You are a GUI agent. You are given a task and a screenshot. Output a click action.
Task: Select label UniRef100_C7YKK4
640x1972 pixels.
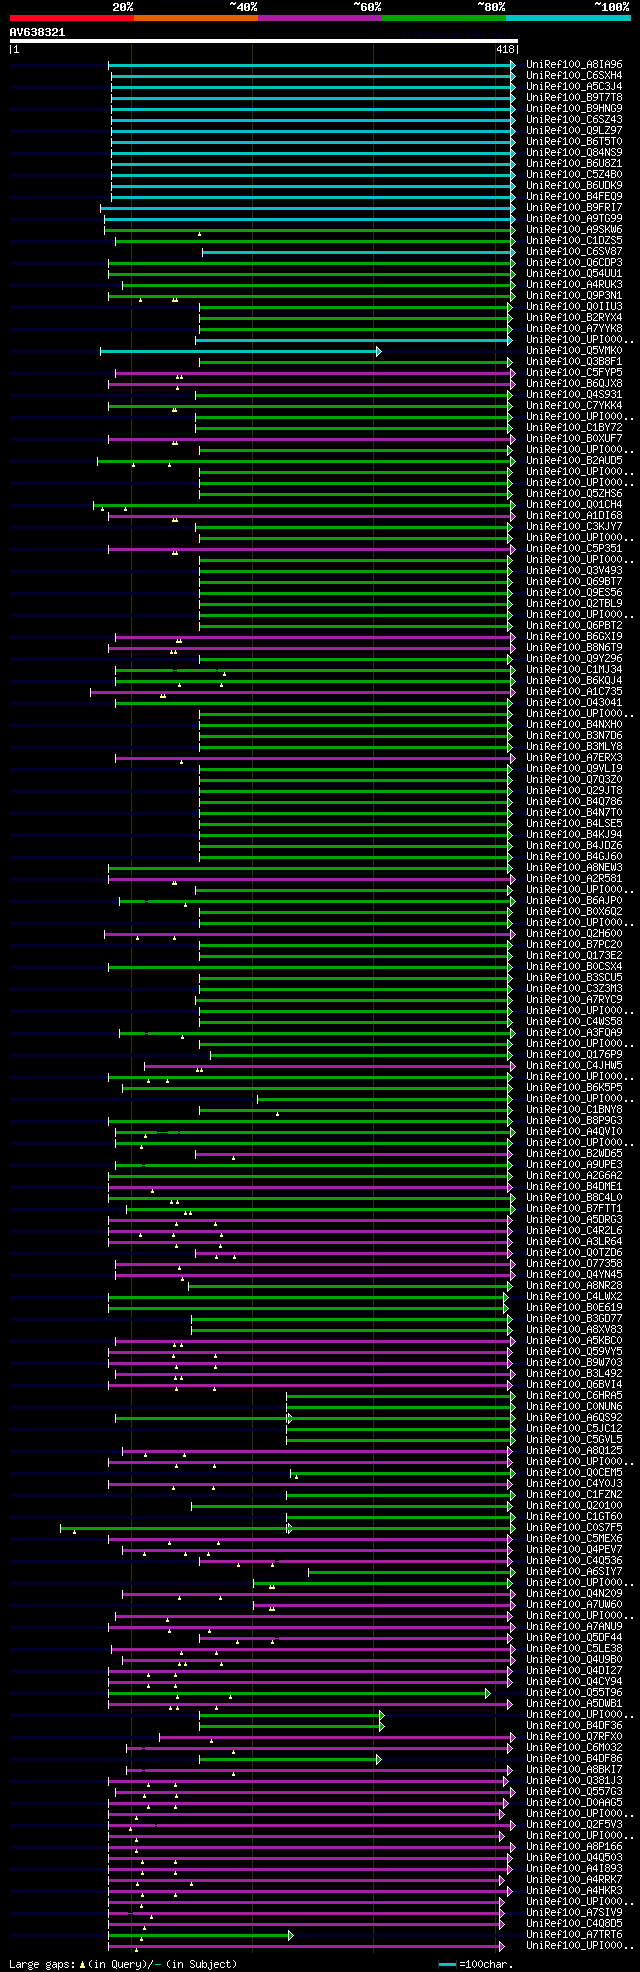pos(574,405)
